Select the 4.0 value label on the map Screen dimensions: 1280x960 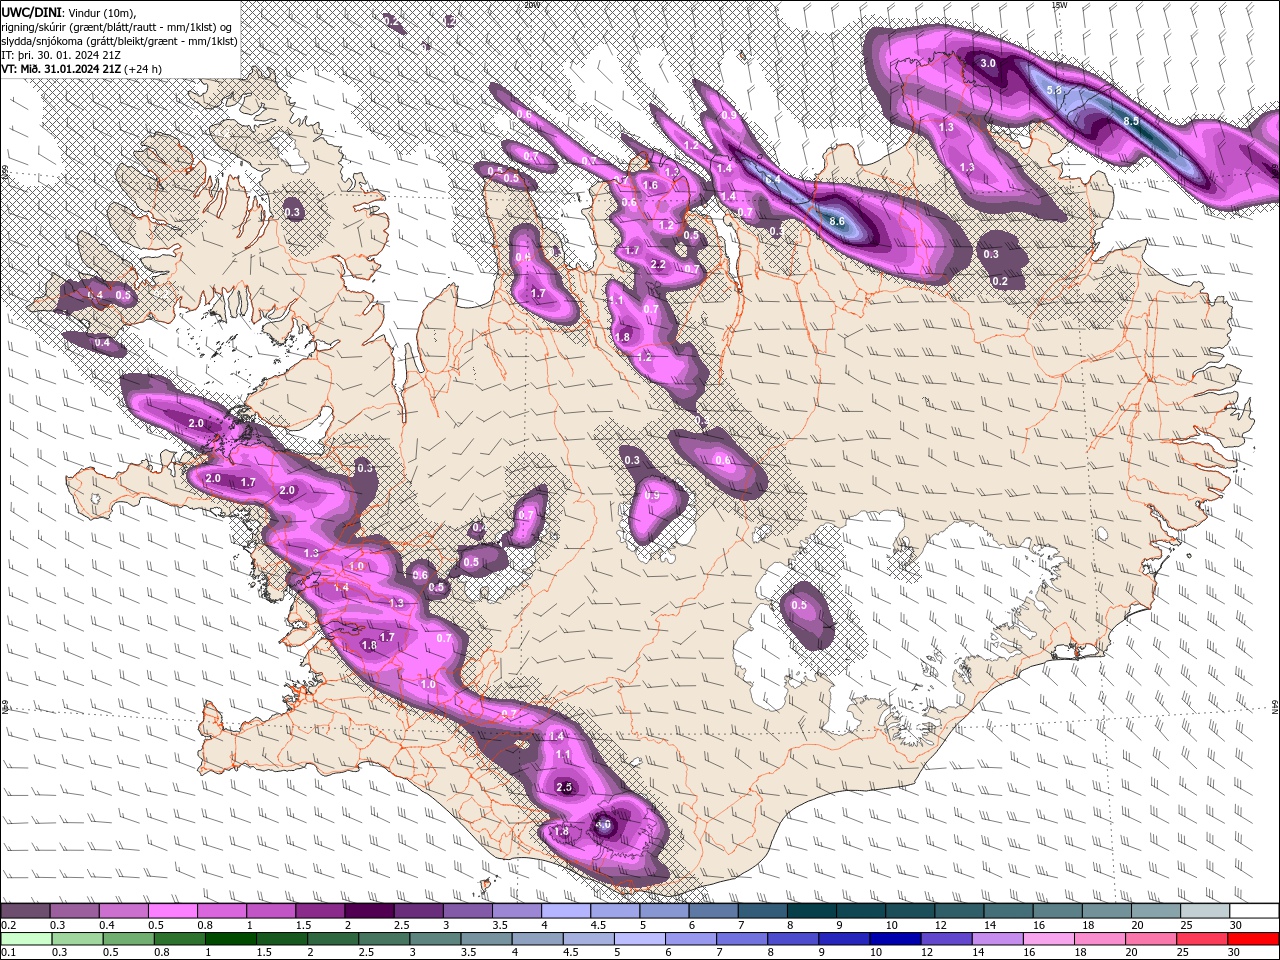point(603,825)
